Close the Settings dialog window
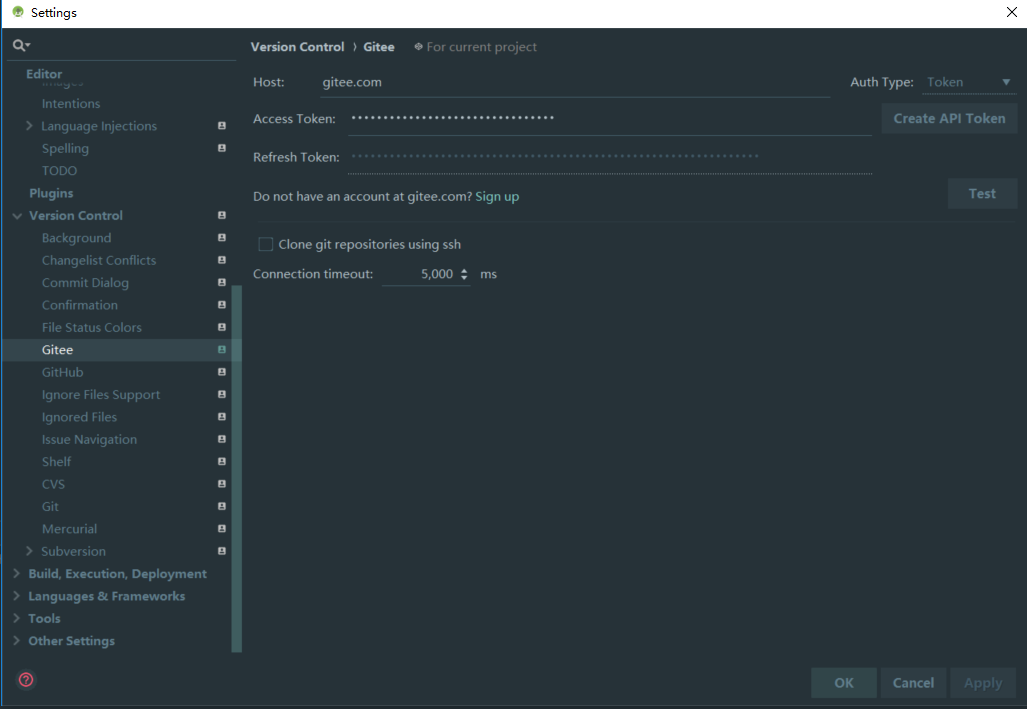This screenshot has height=709, width=1027. pyautogui.click(x=1011, y=12)
